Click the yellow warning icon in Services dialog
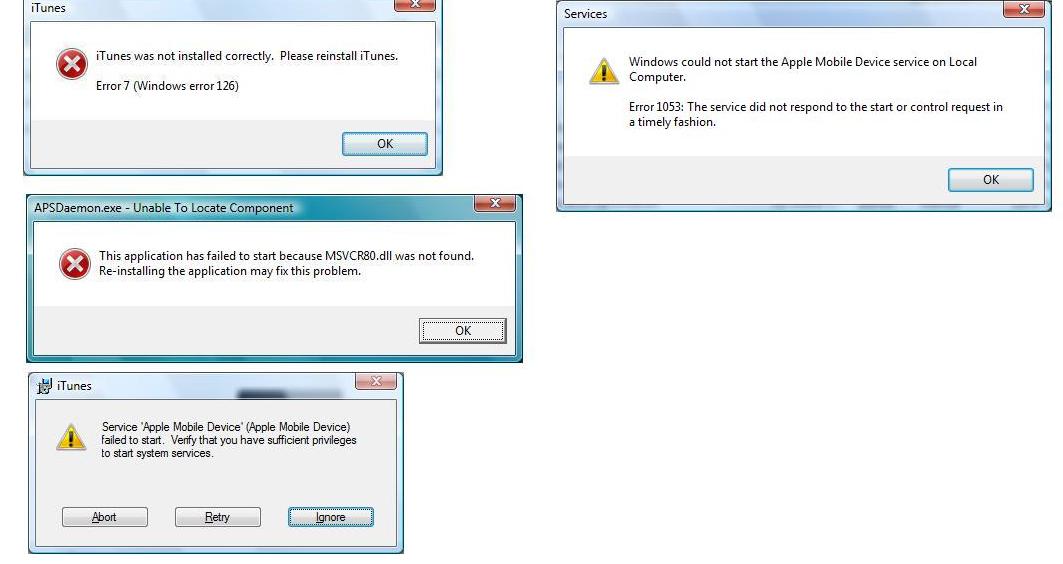 click(x=603, y=70)
